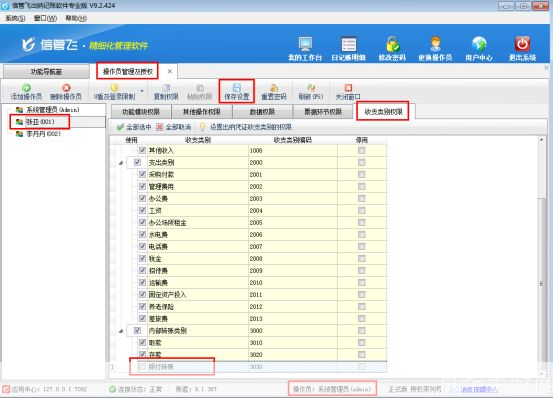The image size is (553, 398).
Task: Click the blue link in status bar
Action: (479, 389)
